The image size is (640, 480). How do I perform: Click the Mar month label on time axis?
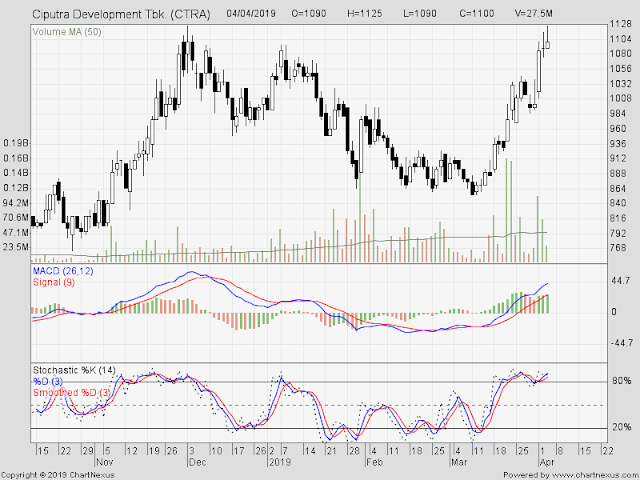click(459, 462)
